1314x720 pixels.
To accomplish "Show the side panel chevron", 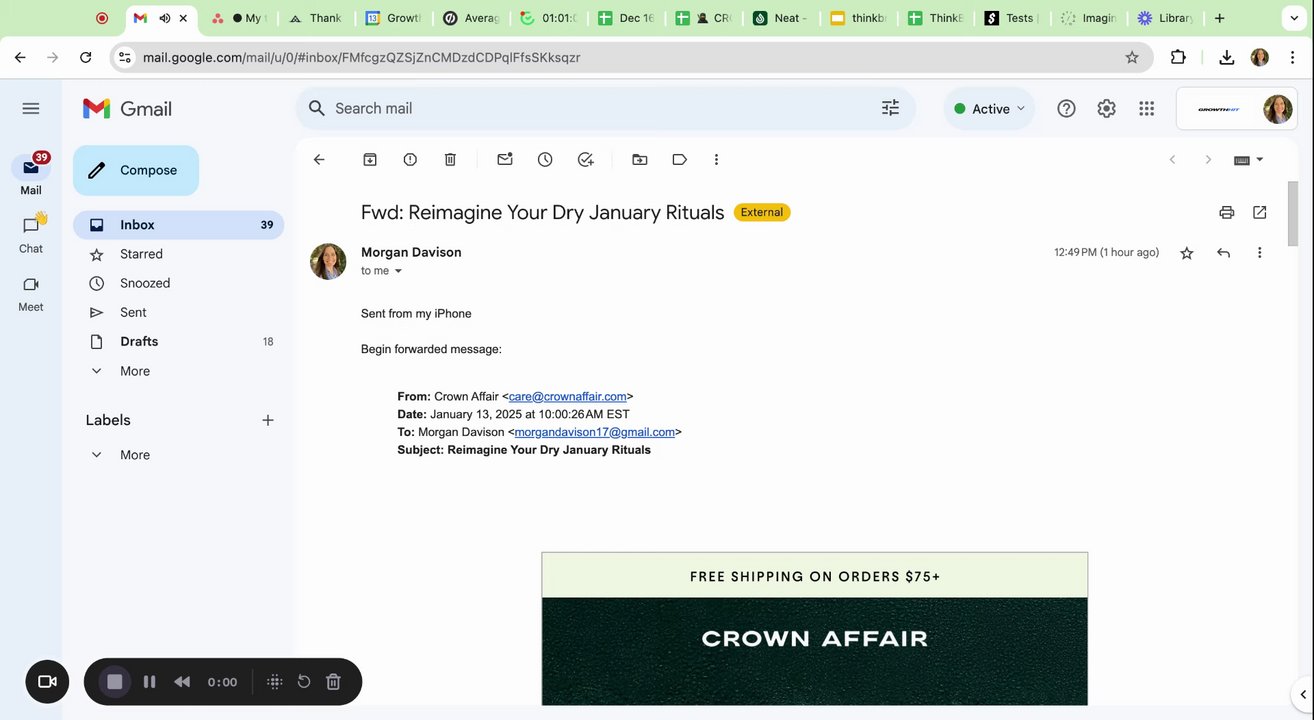I will (1302, 694).
